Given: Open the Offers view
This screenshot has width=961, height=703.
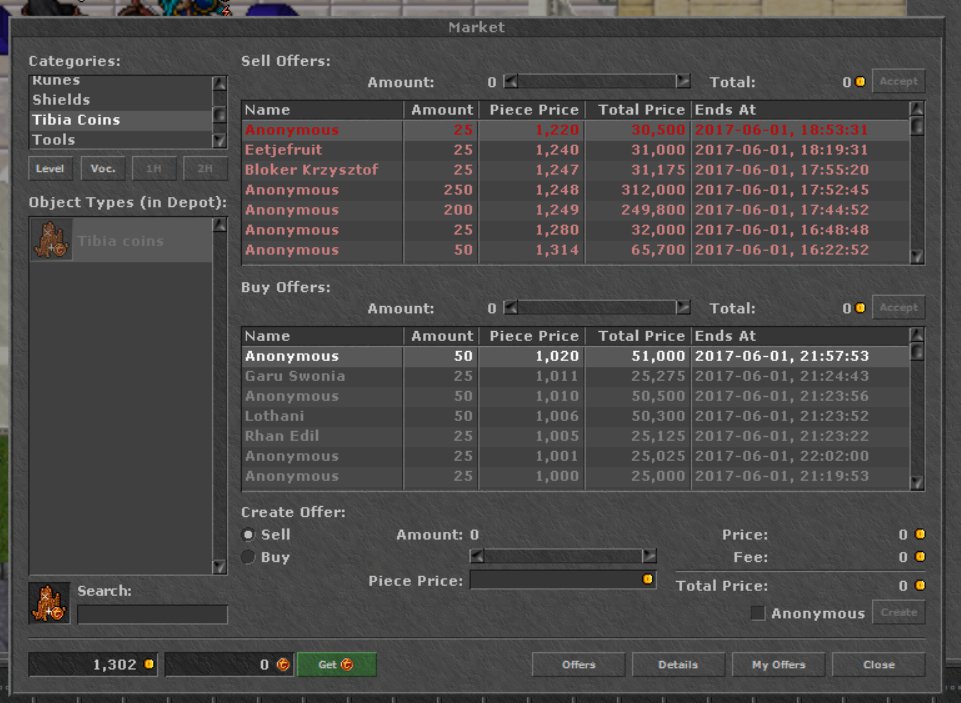Looking at the screenshot, I should pos(578,664).
